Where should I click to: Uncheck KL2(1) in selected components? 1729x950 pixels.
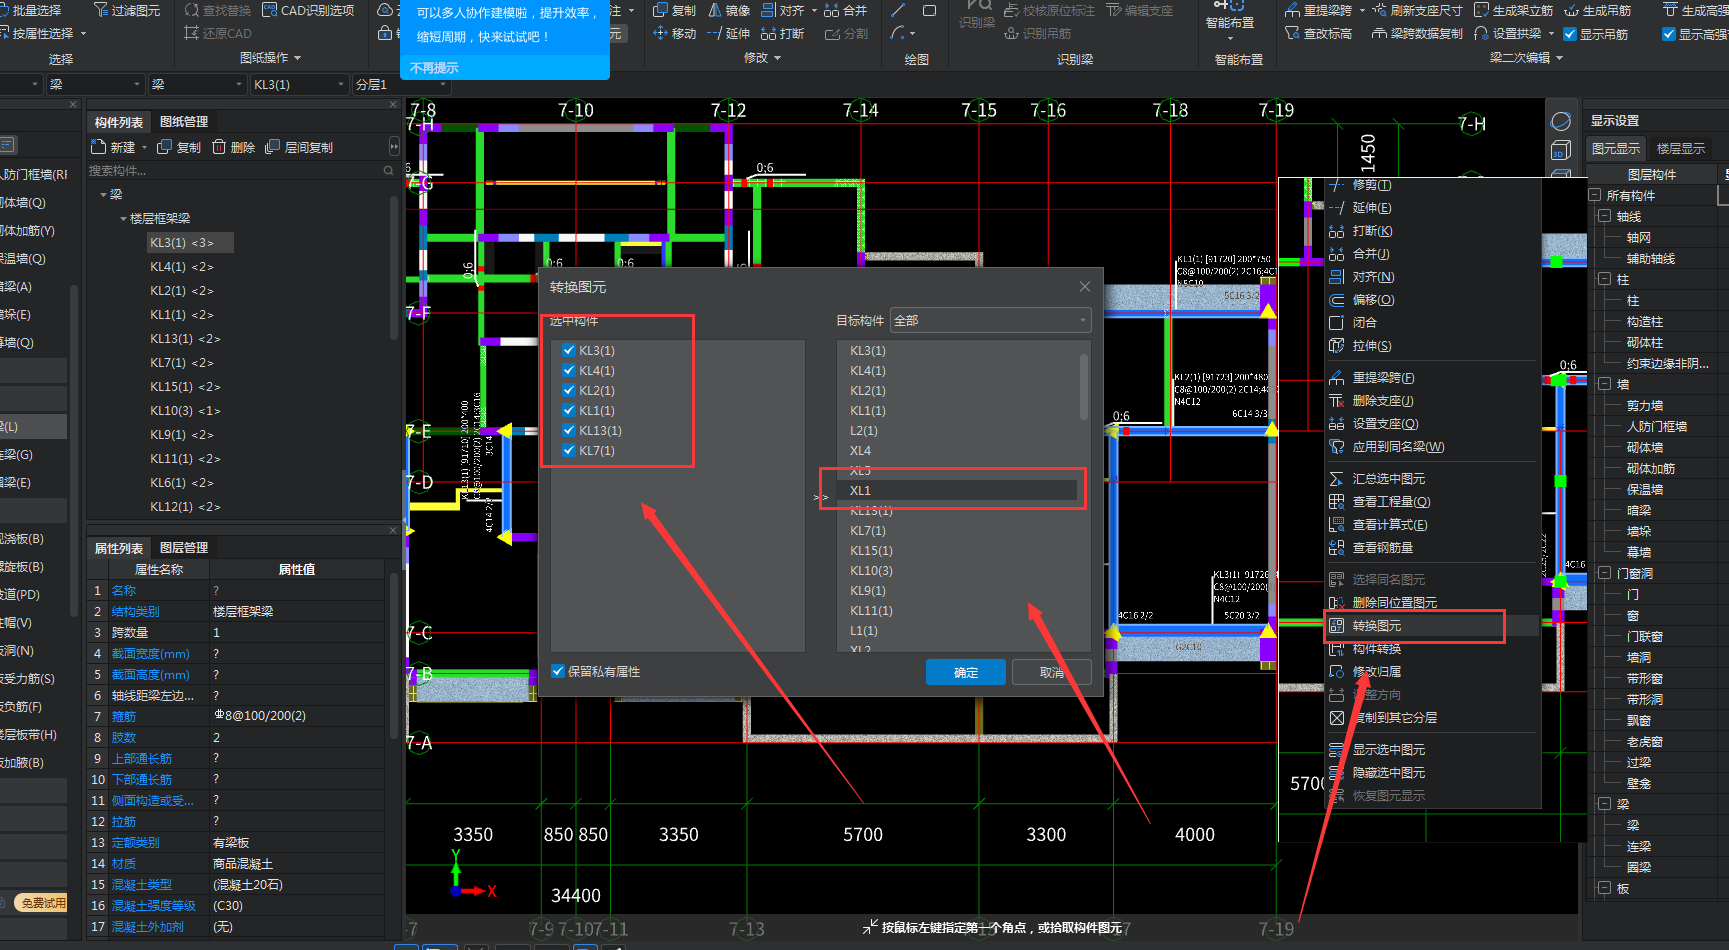(568, 390)
